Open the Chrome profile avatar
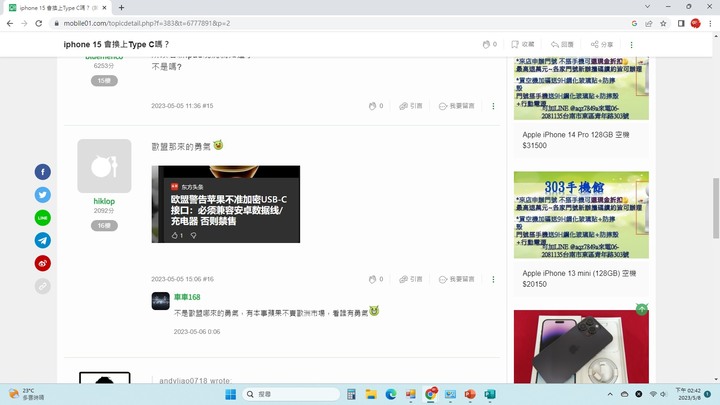This screenshot has width=720, height=405. (695, 23)
